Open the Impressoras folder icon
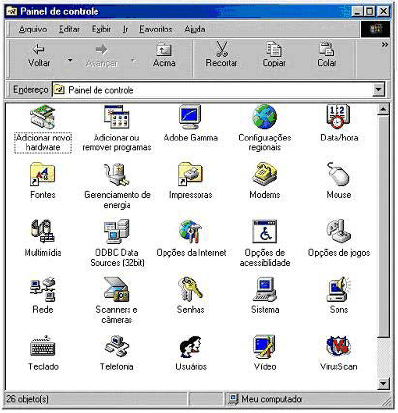Viewport: 398px width, 413px height. [x=190, y=174]
